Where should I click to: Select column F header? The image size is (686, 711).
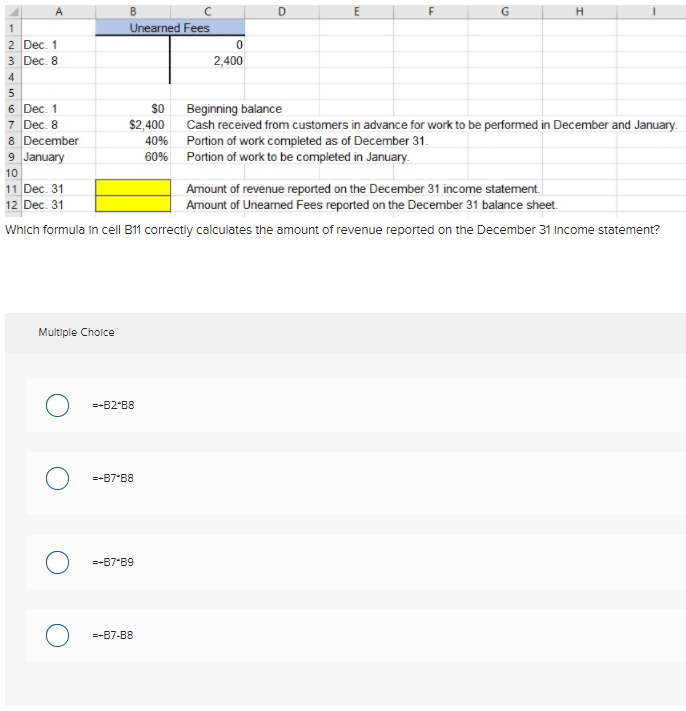430,11
